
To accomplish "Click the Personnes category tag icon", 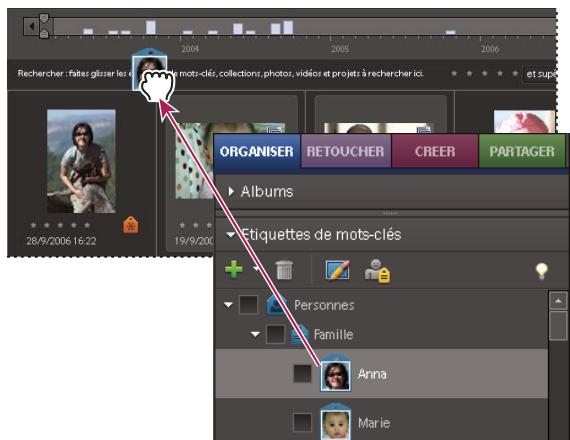I will coord(277,305).
